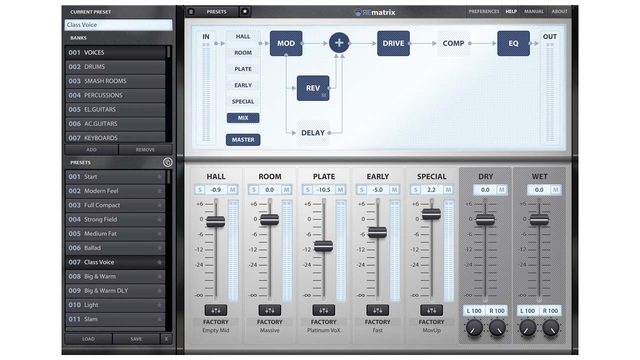Open HALL channel edit settings icon
Image resolution: width=640 pixels, height=360 pixels.
click(x=216, y=310)
